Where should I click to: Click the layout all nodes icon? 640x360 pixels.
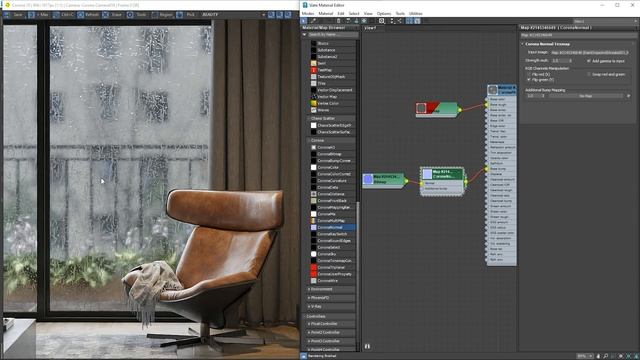(392, 21)
